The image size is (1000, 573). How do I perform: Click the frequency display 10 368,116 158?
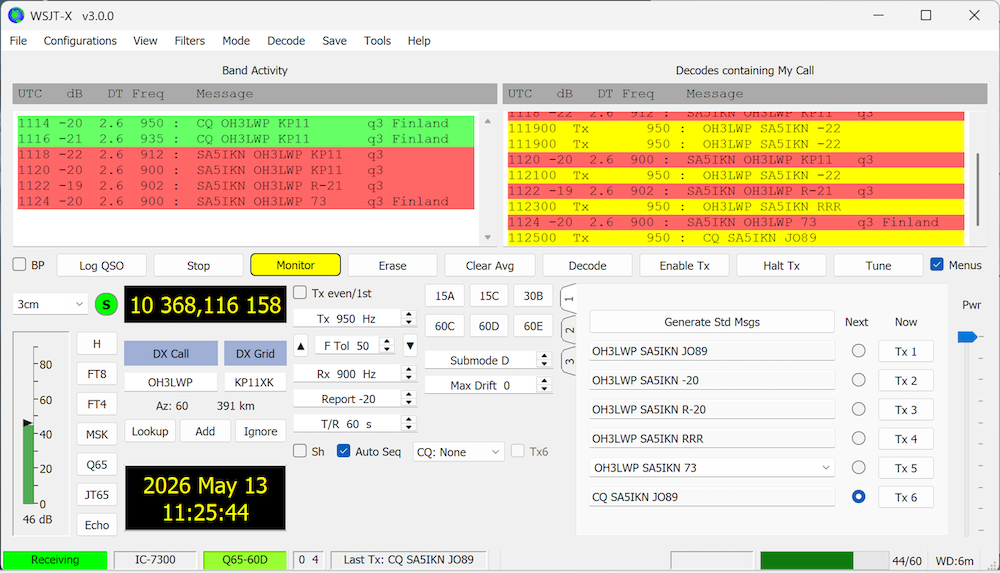(x=205, y=305)
